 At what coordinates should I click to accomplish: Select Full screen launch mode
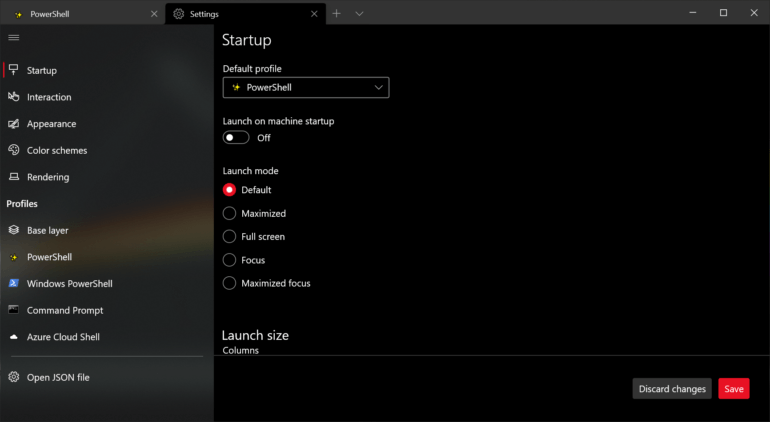(229, 236)
